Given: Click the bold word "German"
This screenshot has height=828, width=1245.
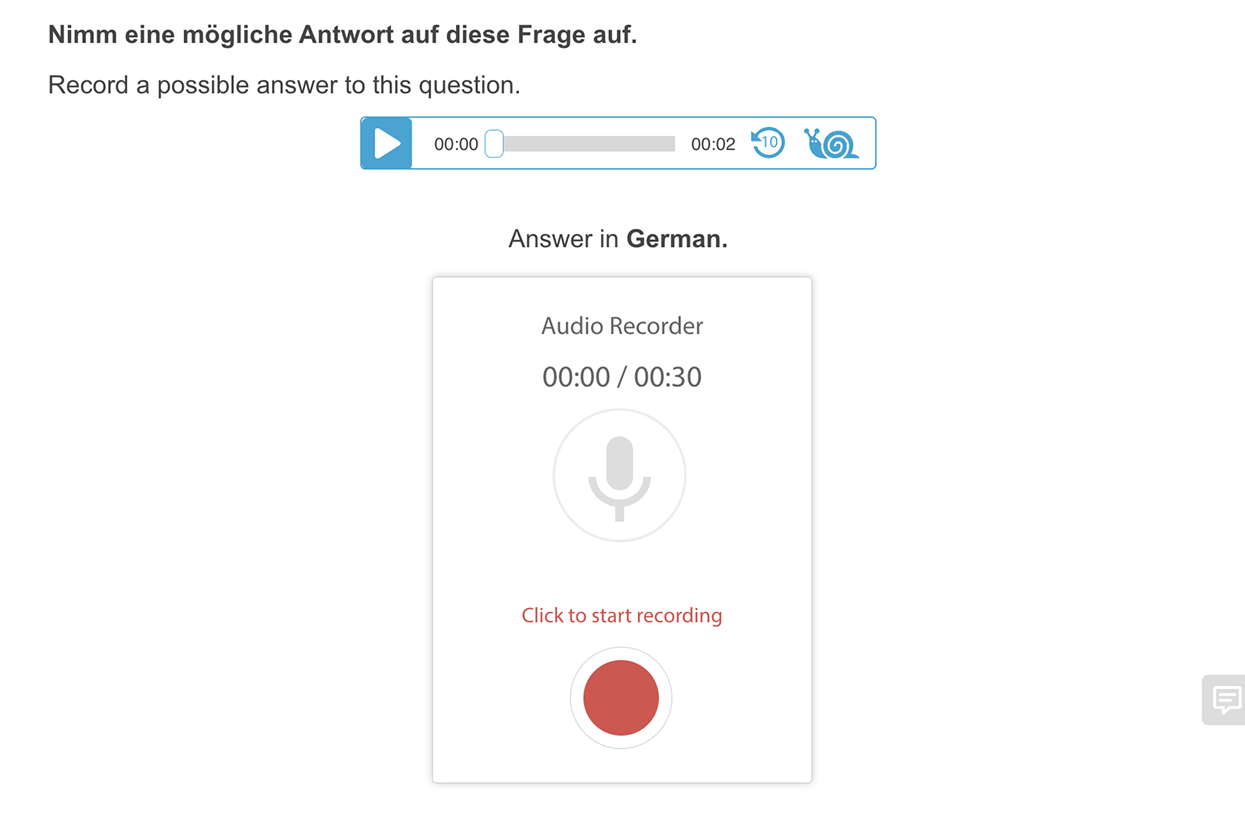Looking at the screenshot, I should click(x=676, y=239).
